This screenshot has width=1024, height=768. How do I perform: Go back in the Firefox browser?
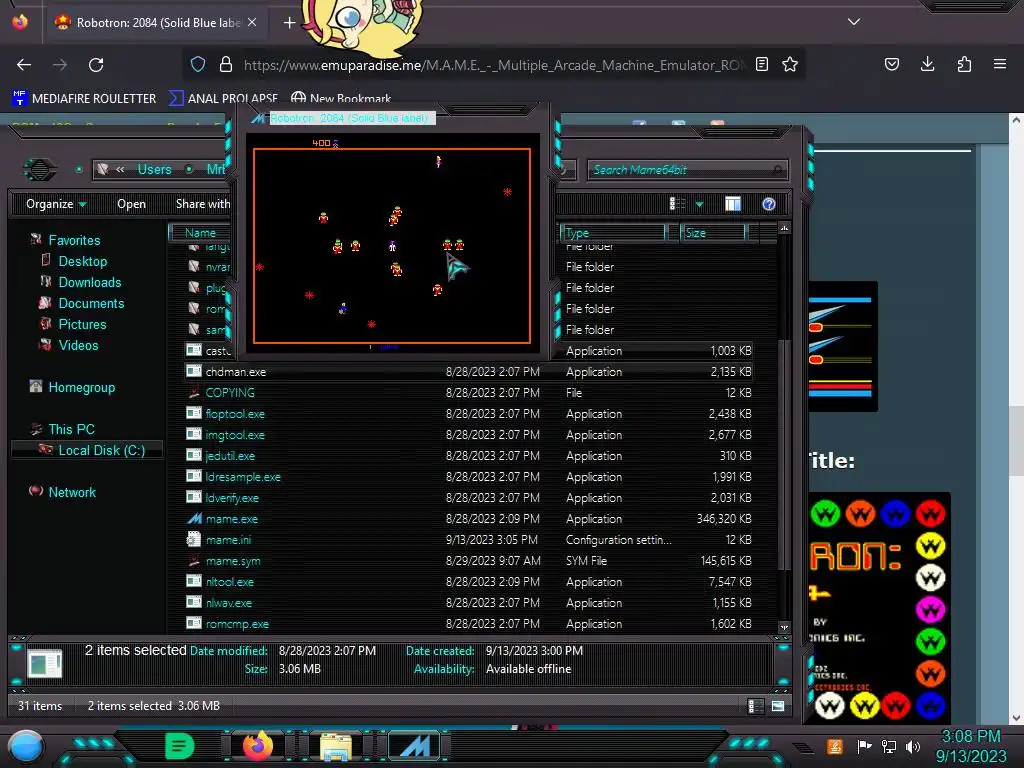[24, 65]
